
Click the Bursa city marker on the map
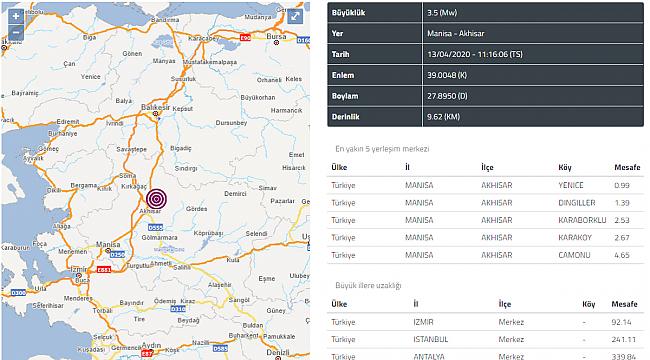276,42
